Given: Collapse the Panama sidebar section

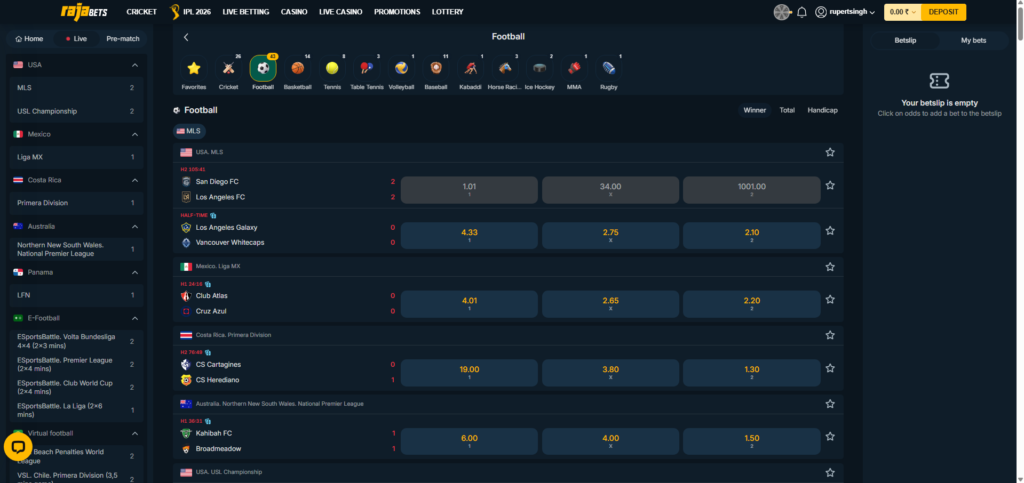Looking at the screenshot, I should tap(135, 272).
